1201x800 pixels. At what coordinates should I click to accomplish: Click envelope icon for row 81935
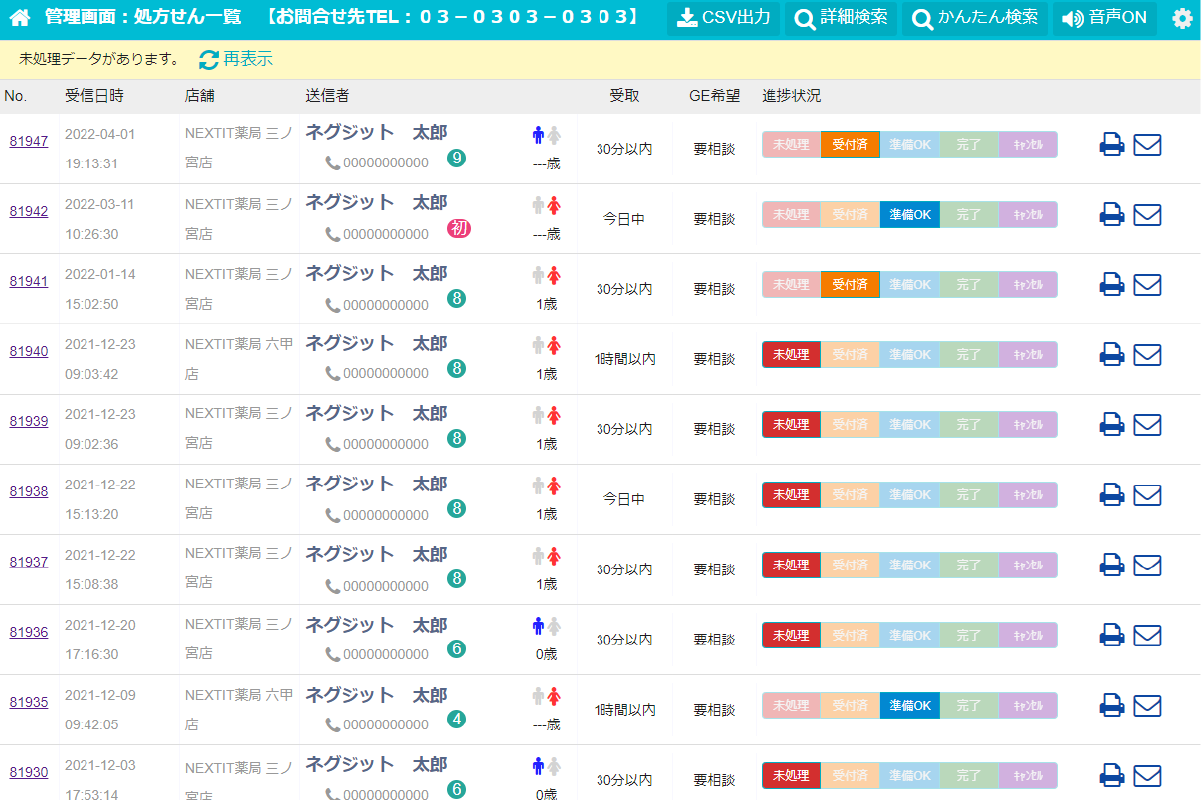(1147, 706)
